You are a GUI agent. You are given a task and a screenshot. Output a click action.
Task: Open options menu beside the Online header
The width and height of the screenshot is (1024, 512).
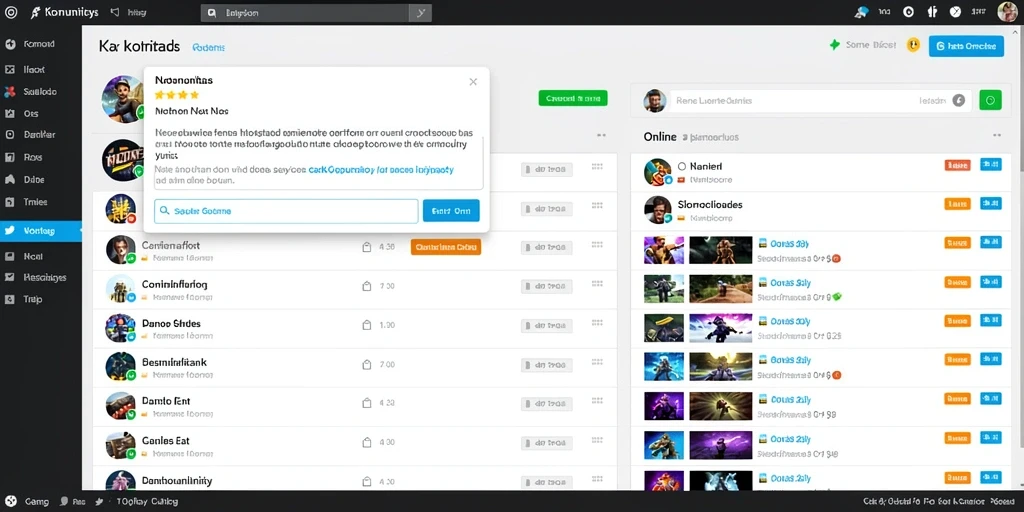[997, 136]
